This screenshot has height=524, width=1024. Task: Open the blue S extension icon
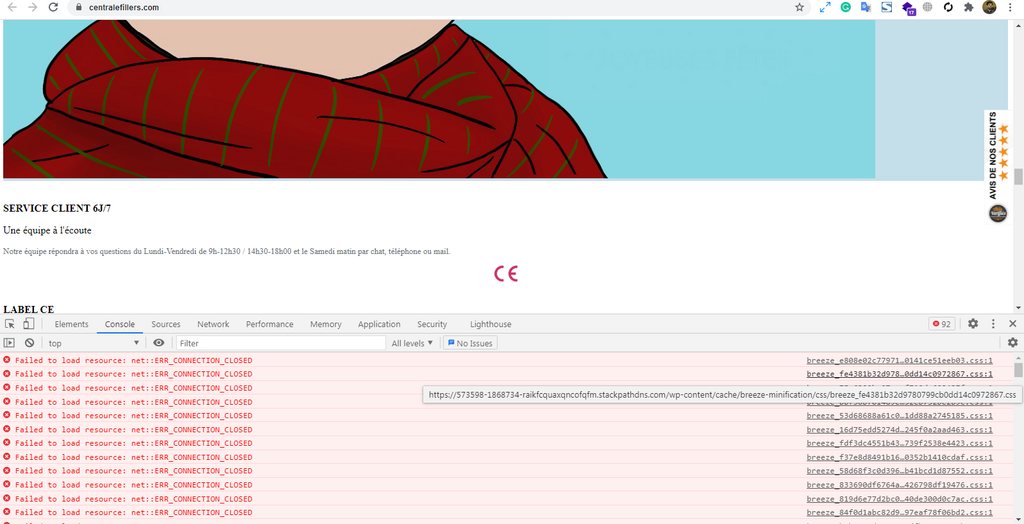[886, 7]
